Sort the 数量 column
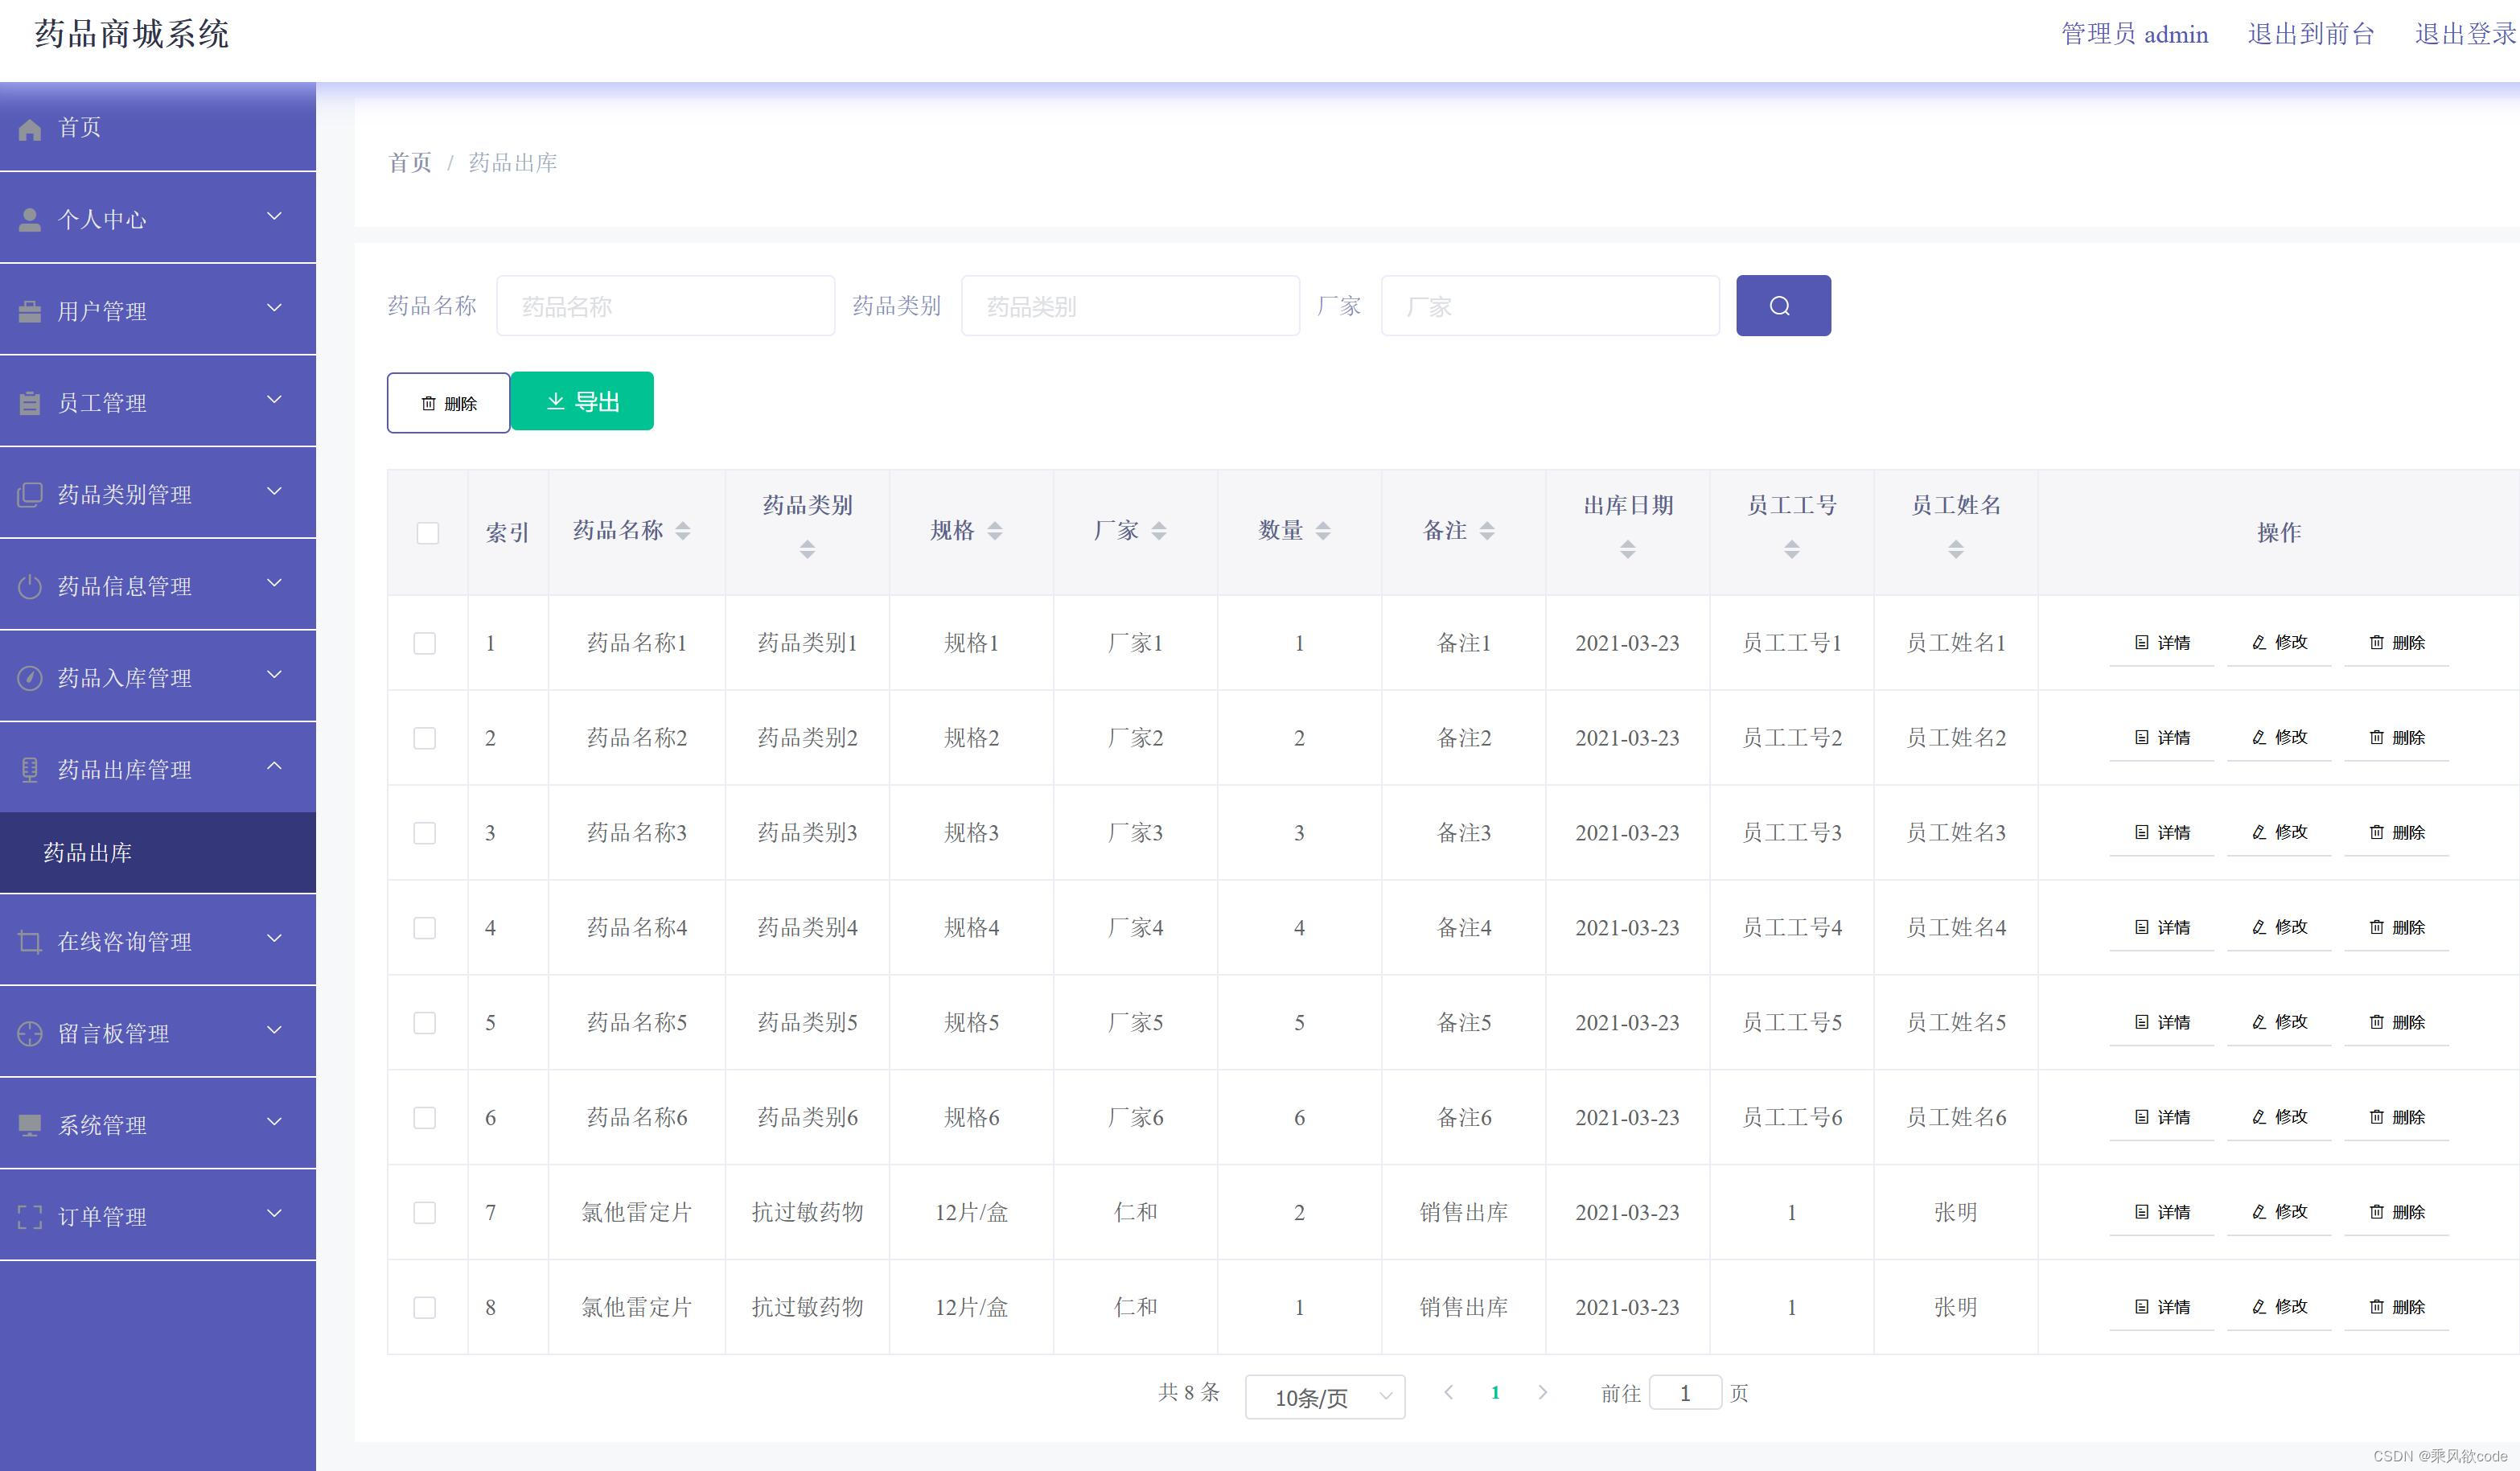 [1323, 531]
